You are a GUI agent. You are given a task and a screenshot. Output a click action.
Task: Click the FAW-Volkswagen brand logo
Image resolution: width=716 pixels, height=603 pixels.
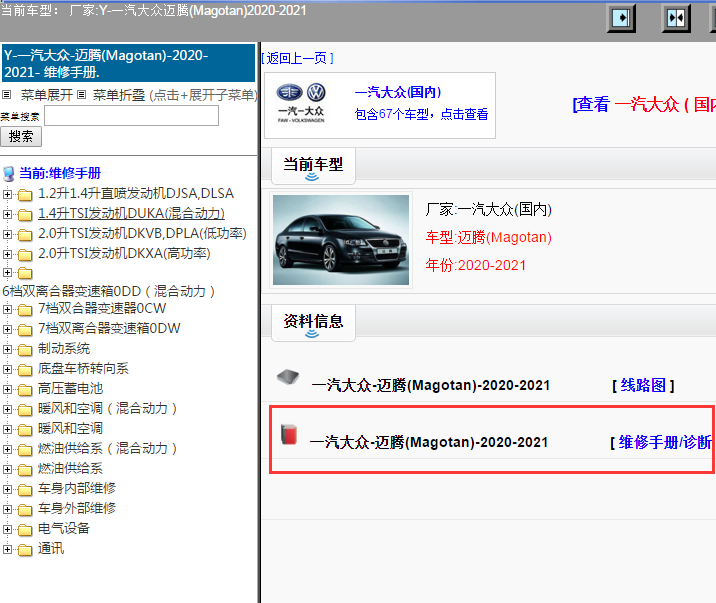coord(301,103)
